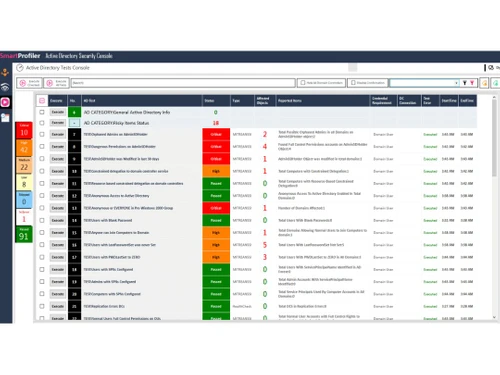Screen dimensions: 500x375
Task: Check the Risky Items Status category row
Action: tap(42, 123)
